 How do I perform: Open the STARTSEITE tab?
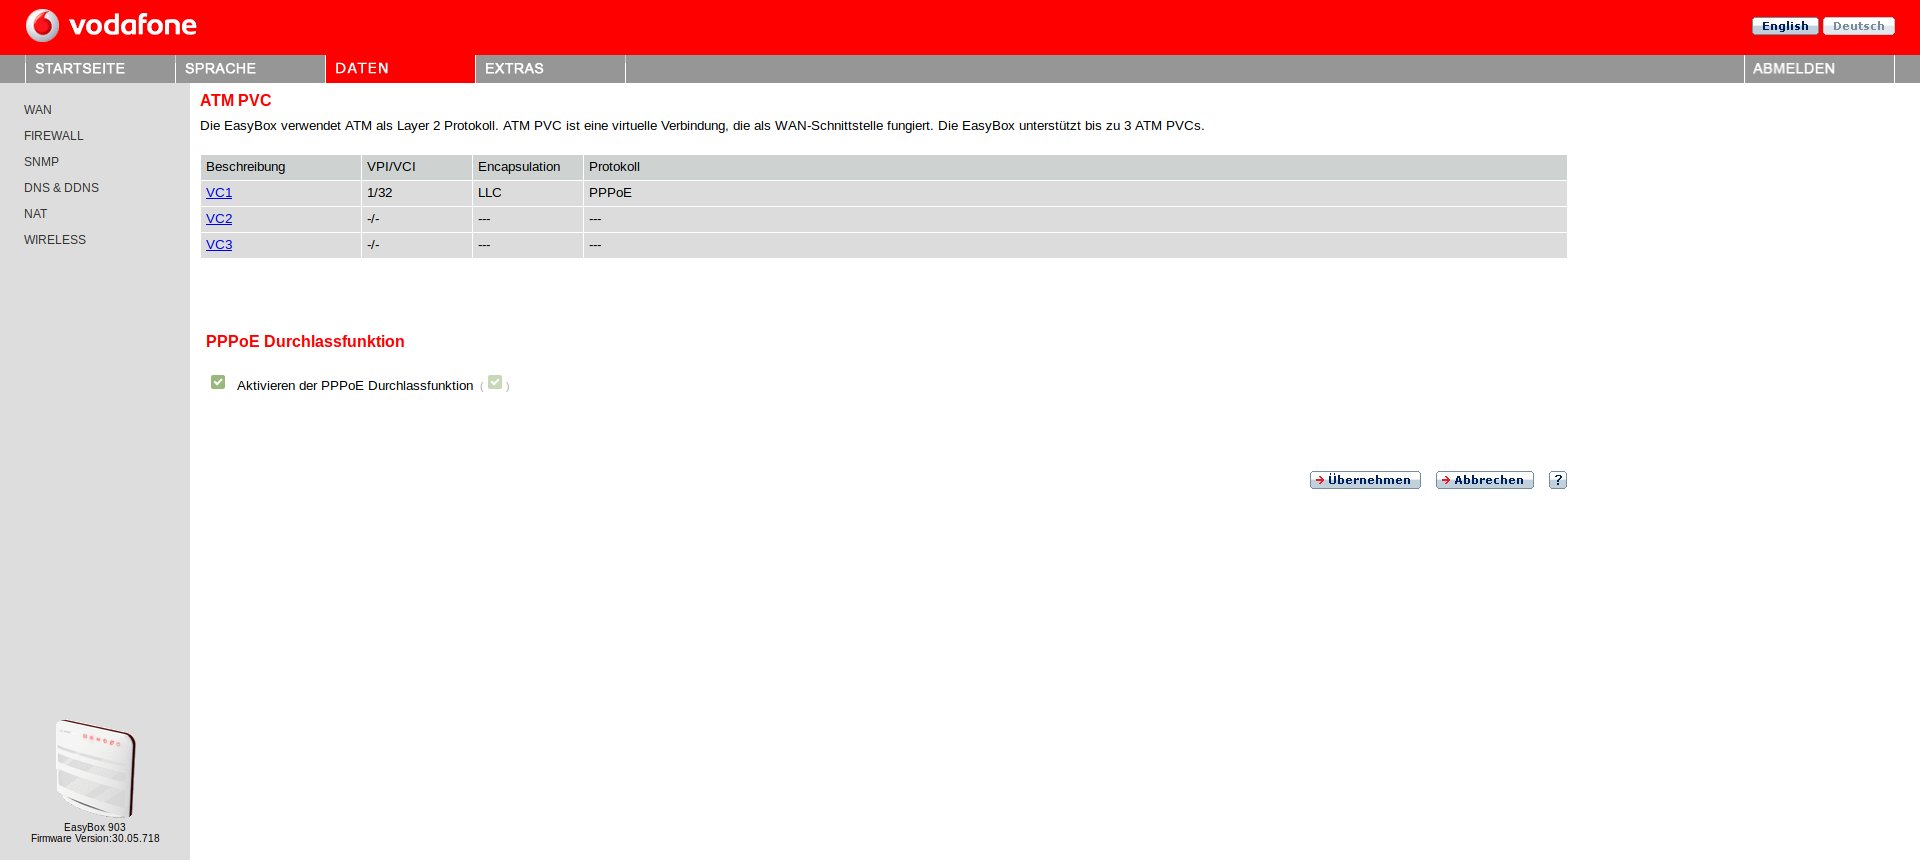[80, 69]
